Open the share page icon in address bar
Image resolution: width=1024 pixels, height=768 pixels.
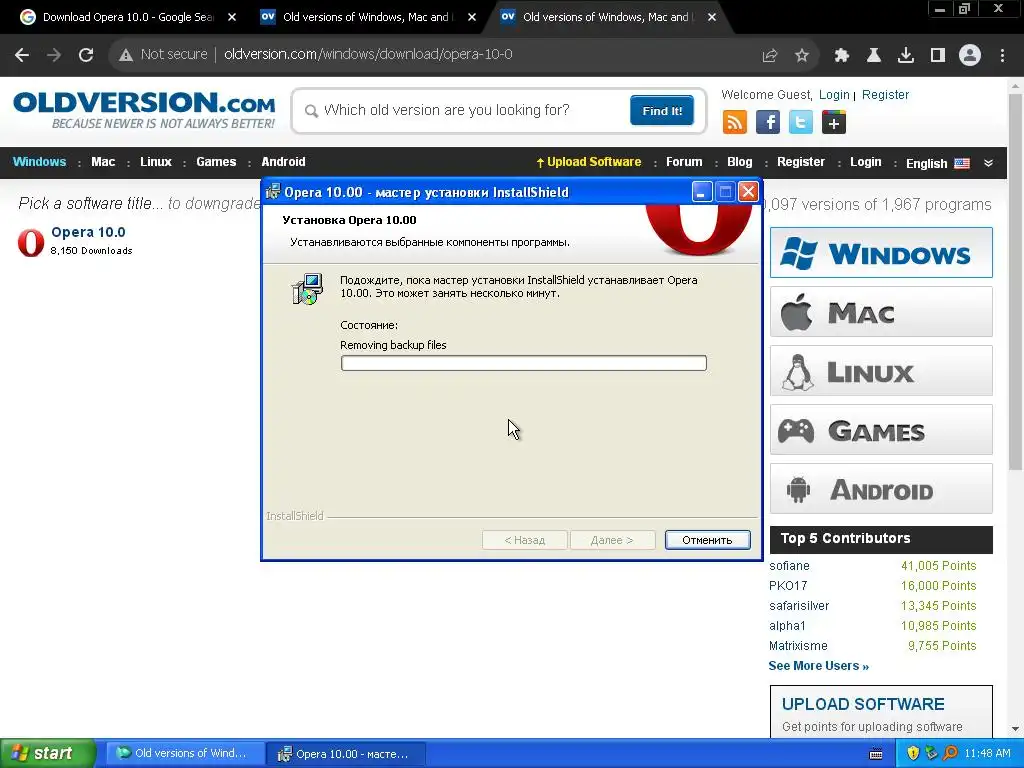[x=770, y=56]
